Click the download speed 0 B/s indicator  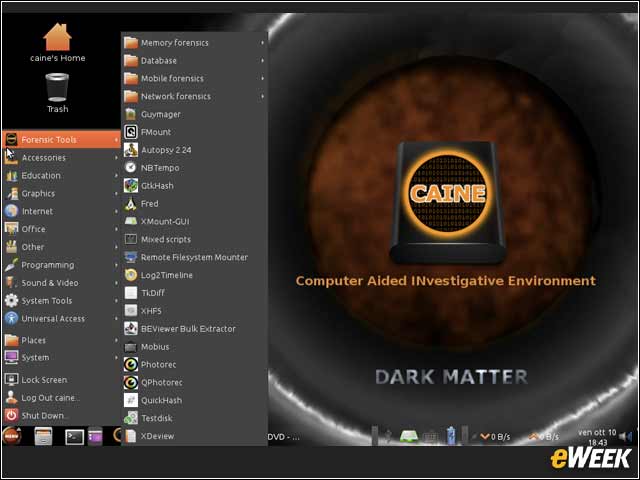[x=495, y=437]
